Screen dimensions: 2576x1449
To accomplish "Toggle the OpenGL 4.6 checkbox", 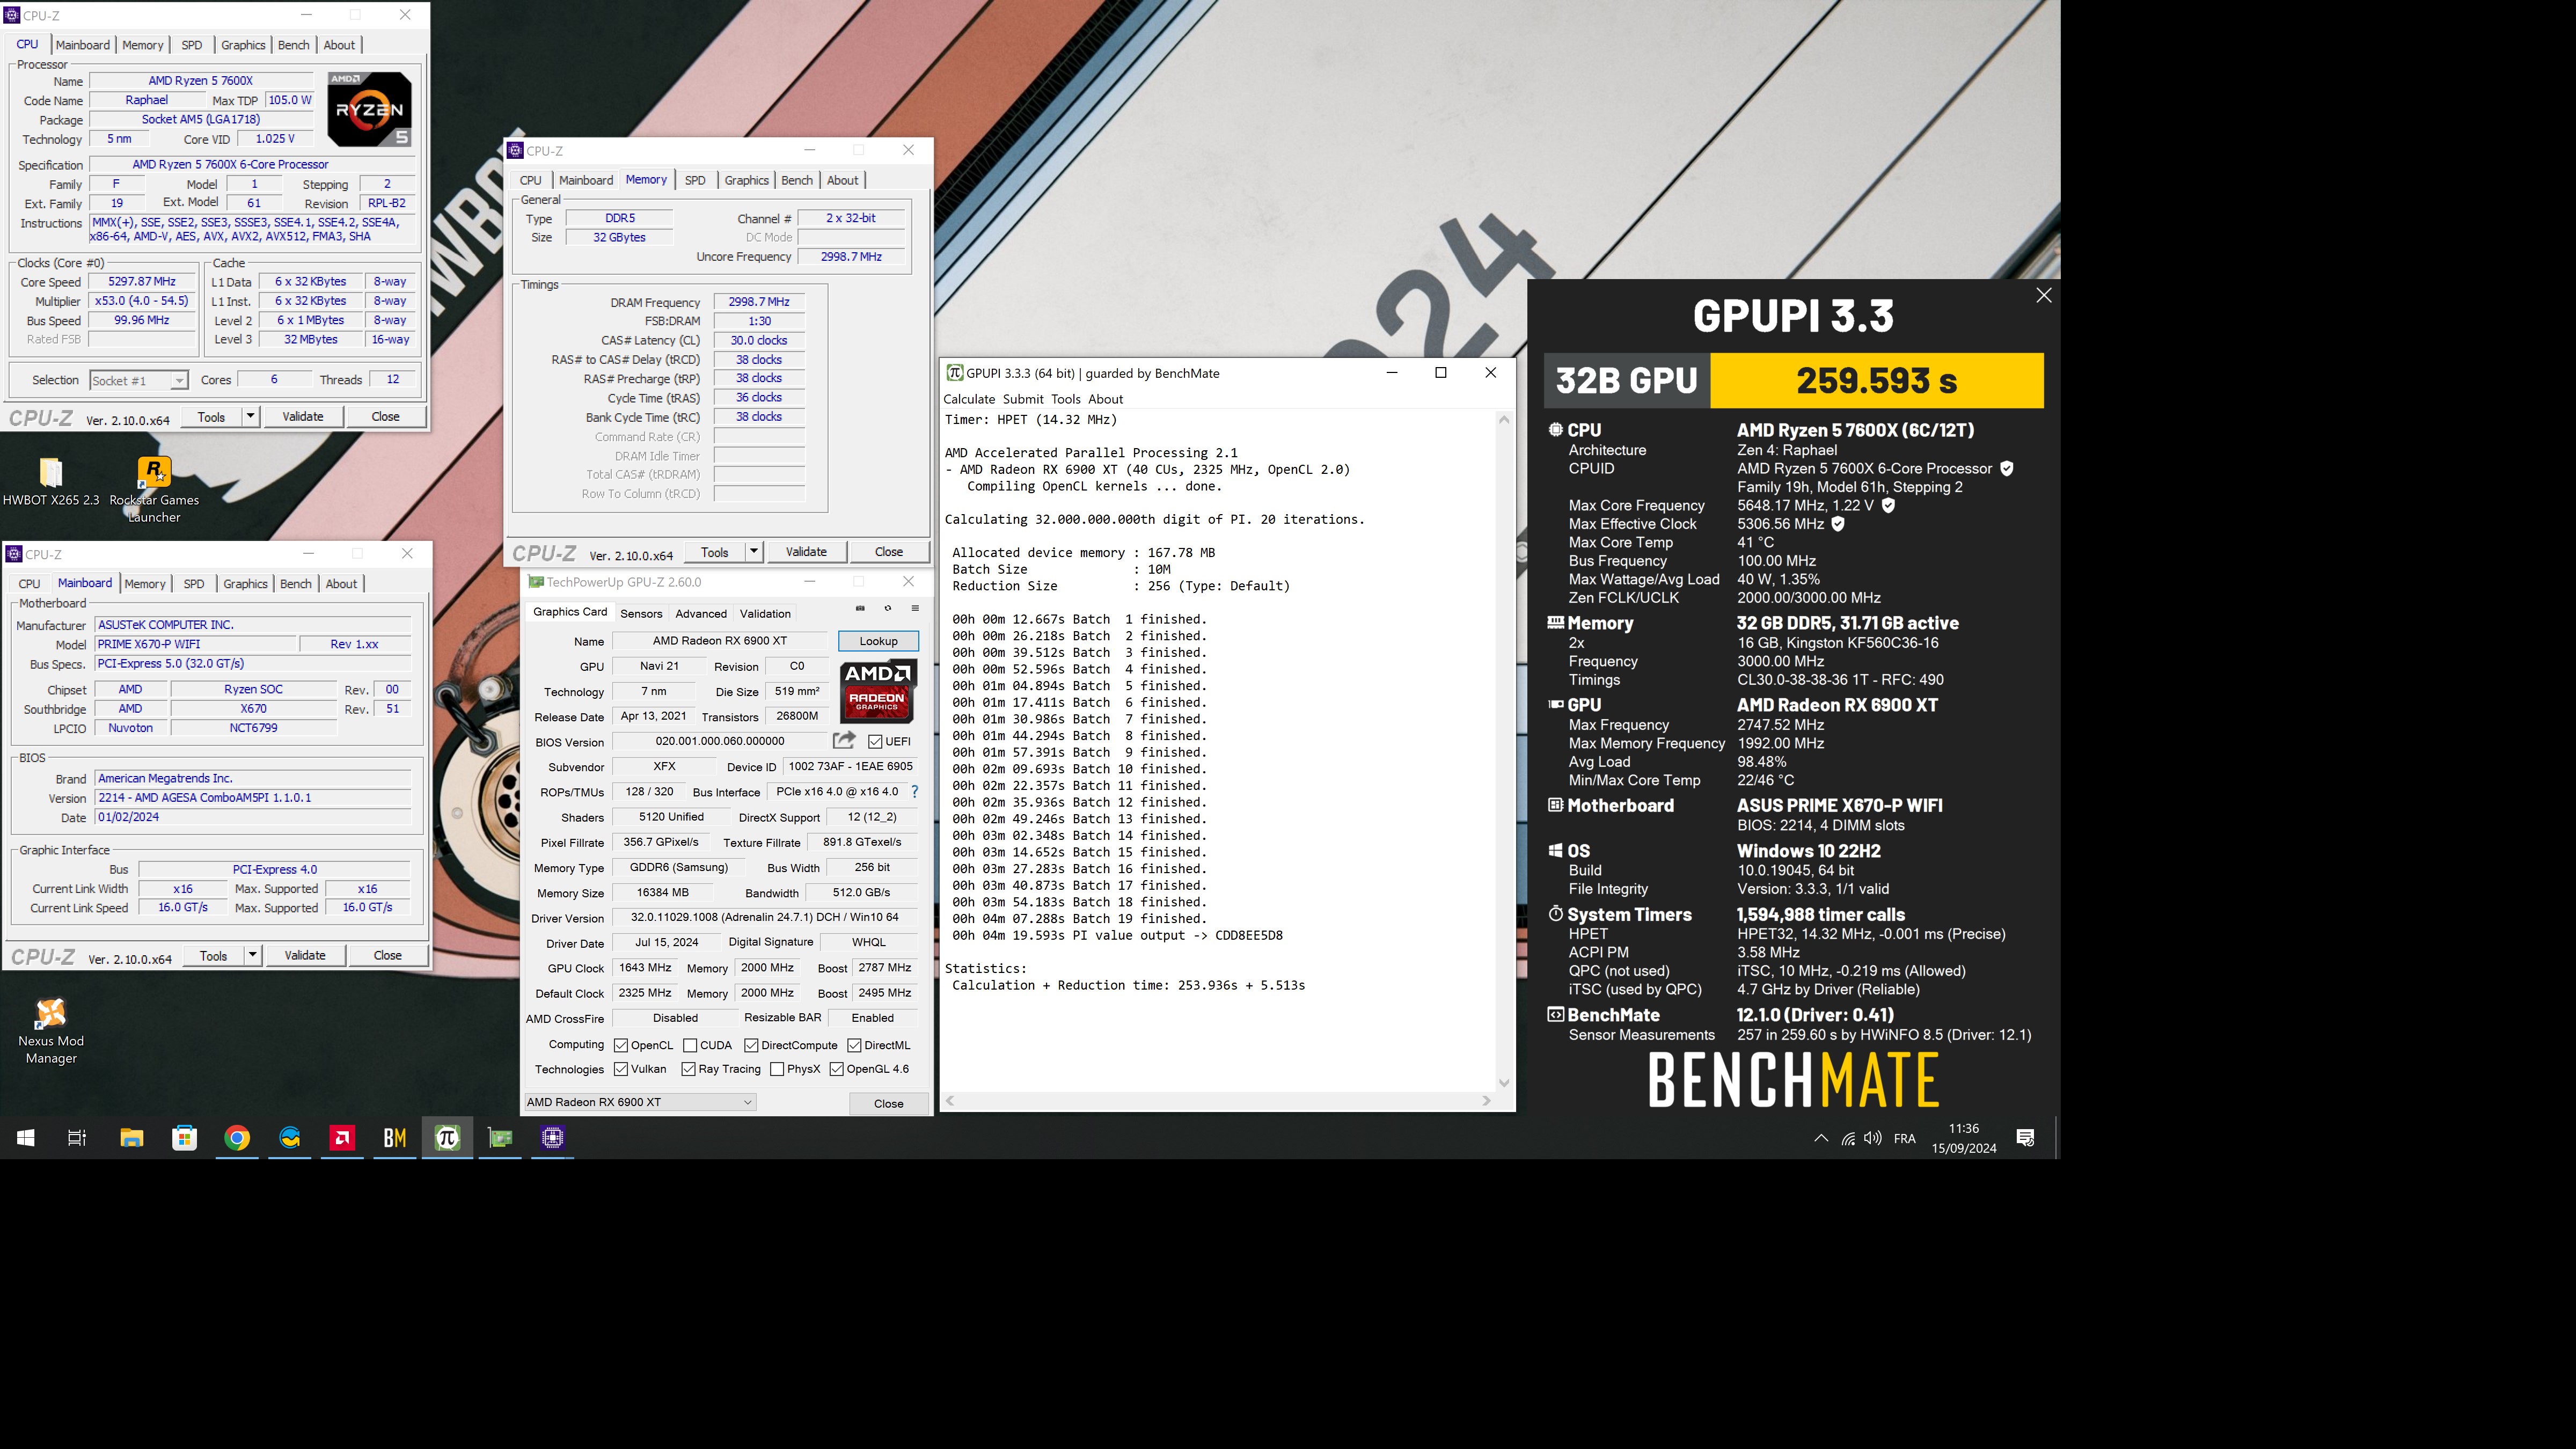I will coord(837,1069).
